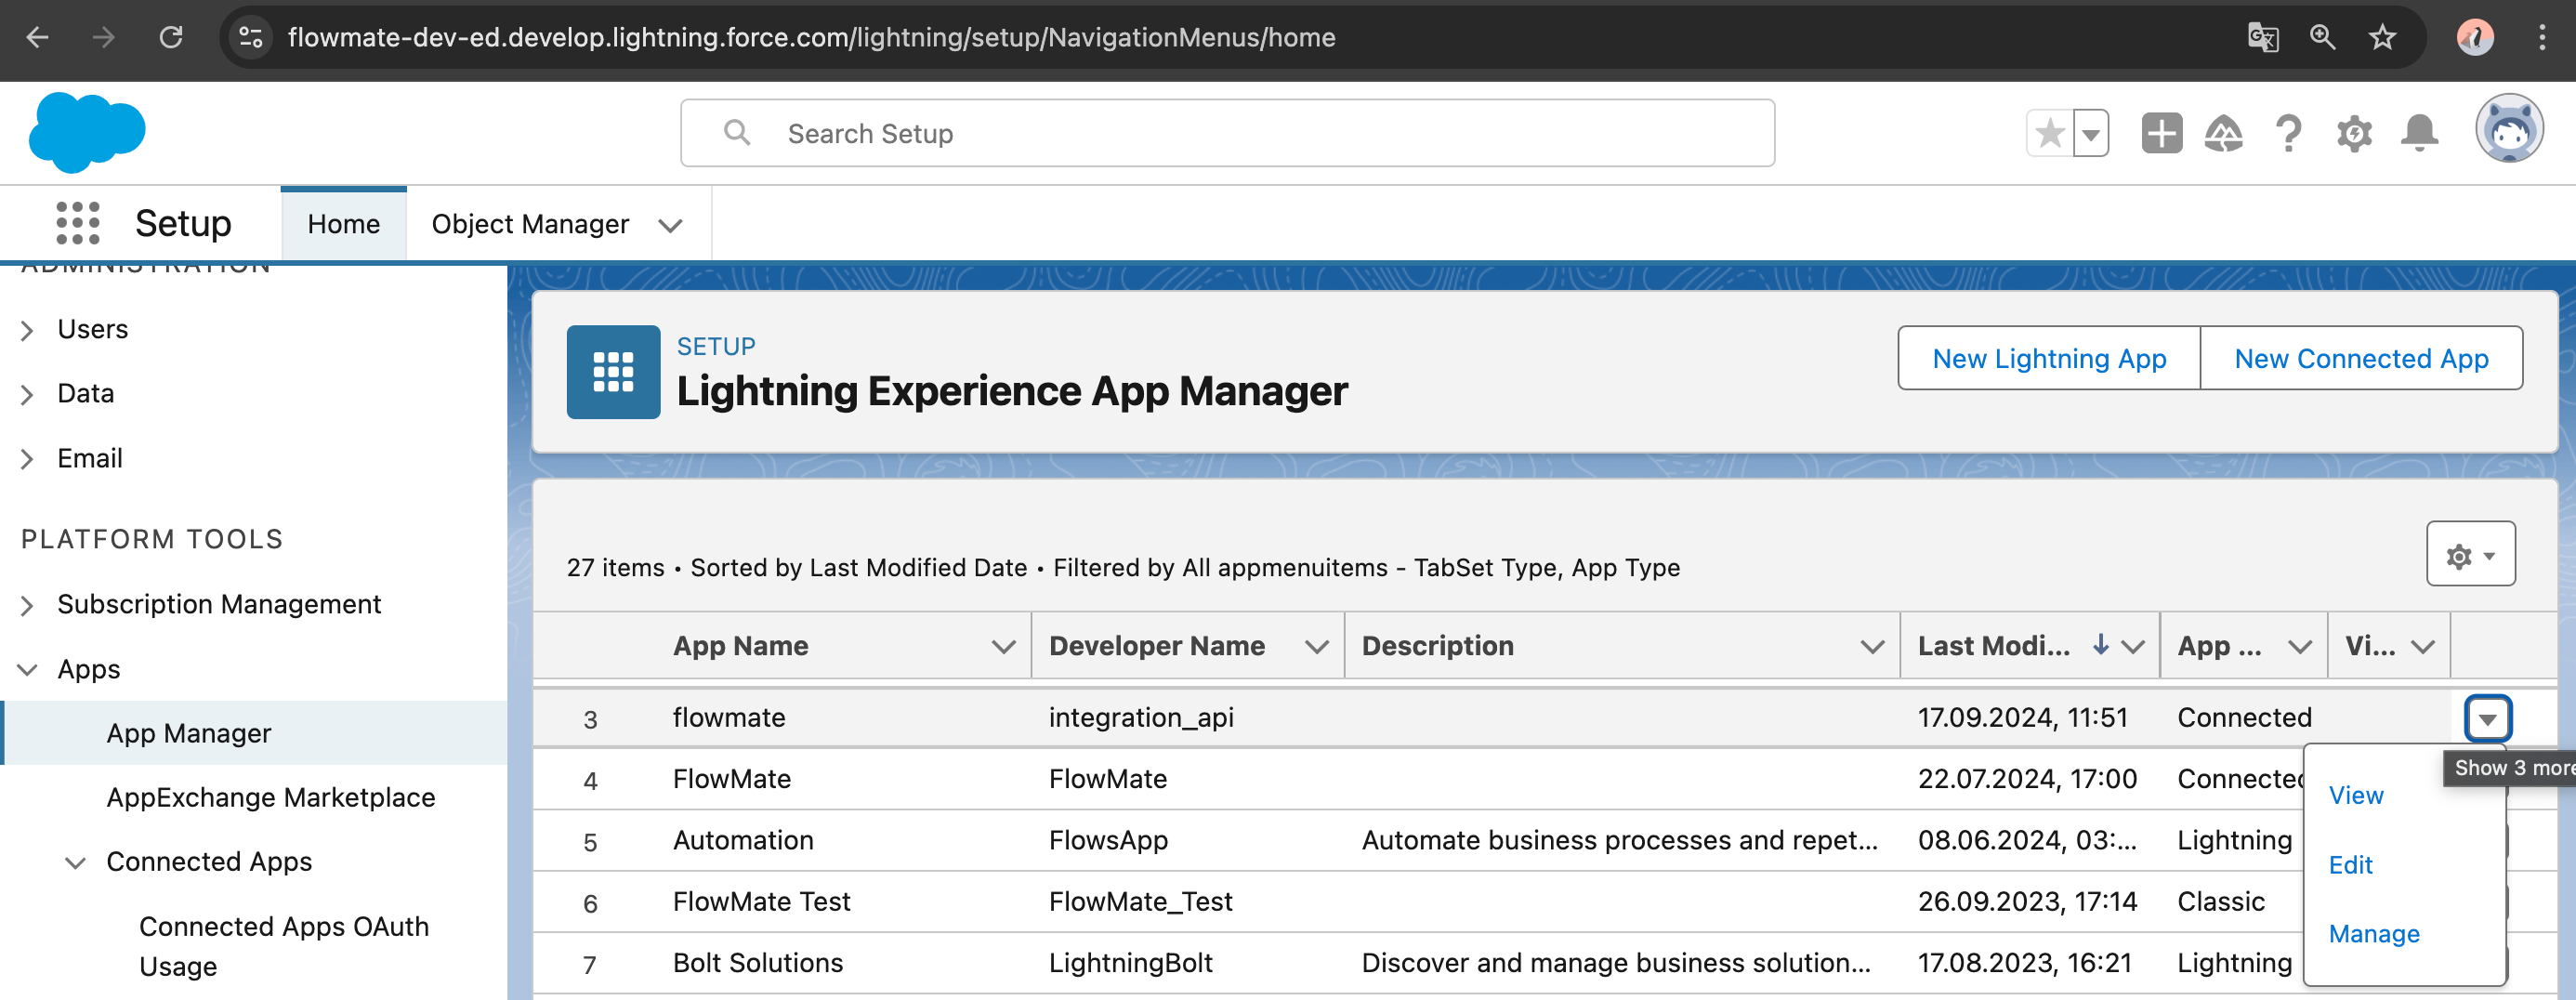Expand the Users section in sidebar
This screenshot has width=2576, height=1000.
(x=28, y=330)
